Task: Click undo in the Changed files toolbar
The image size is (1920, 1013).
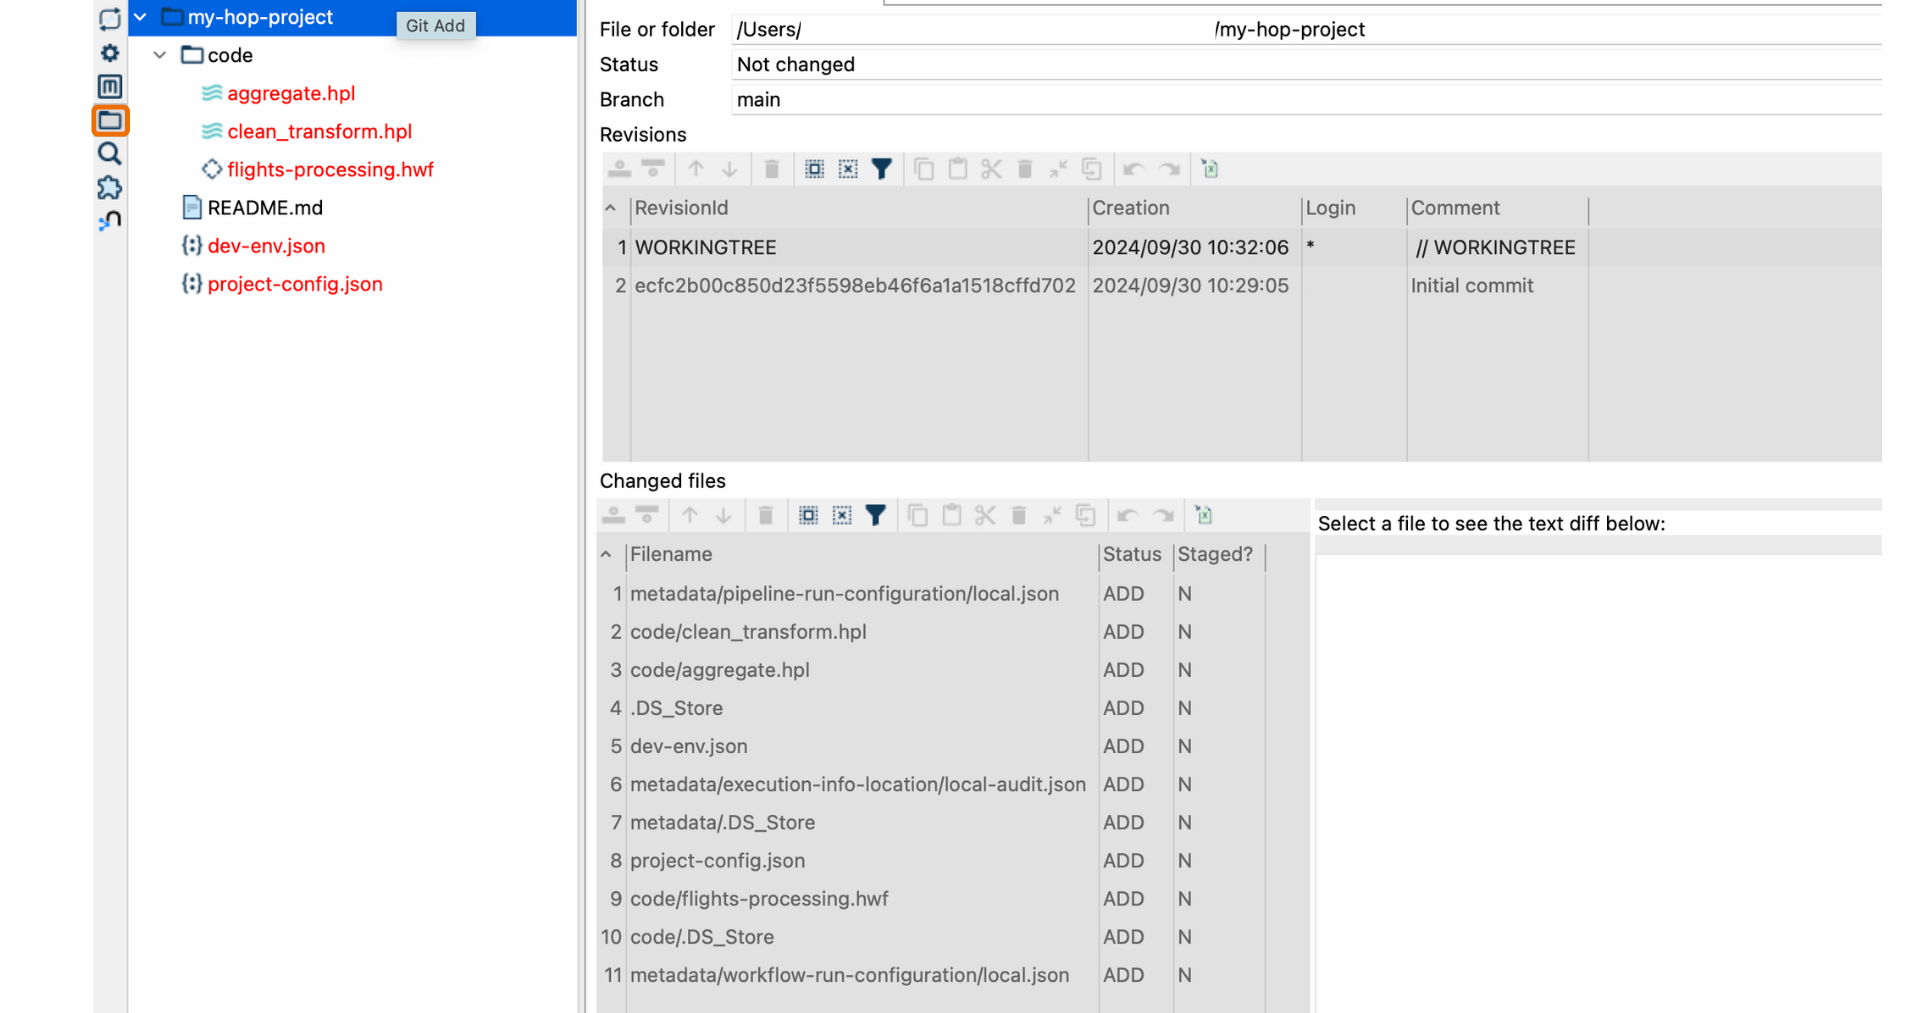Action: (x=1128, y=515)
